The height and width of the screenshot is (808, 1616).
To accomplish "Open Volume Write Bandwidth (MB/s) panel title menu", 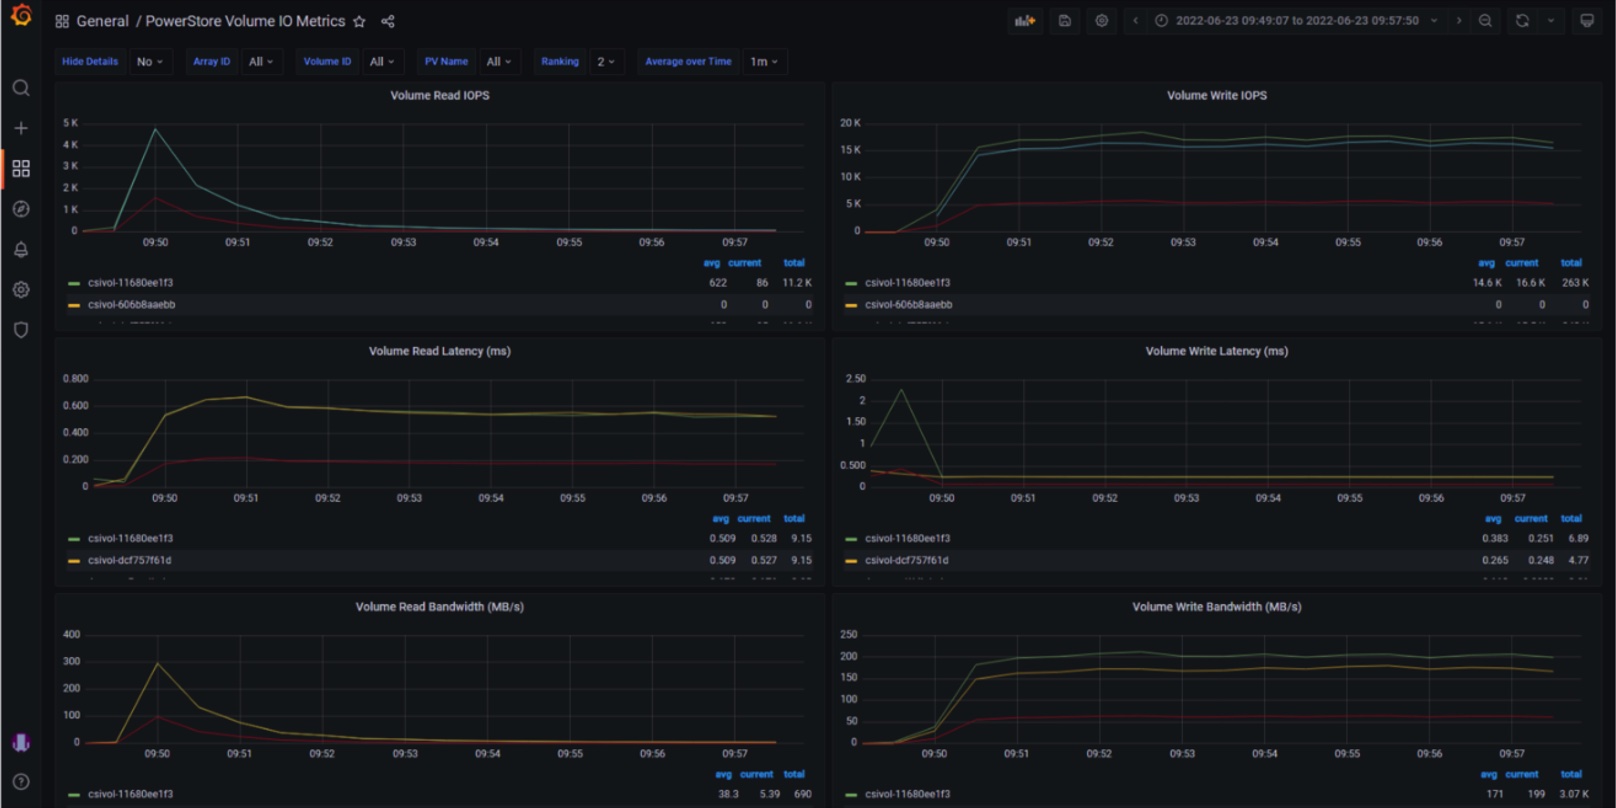I will 1217,607.
